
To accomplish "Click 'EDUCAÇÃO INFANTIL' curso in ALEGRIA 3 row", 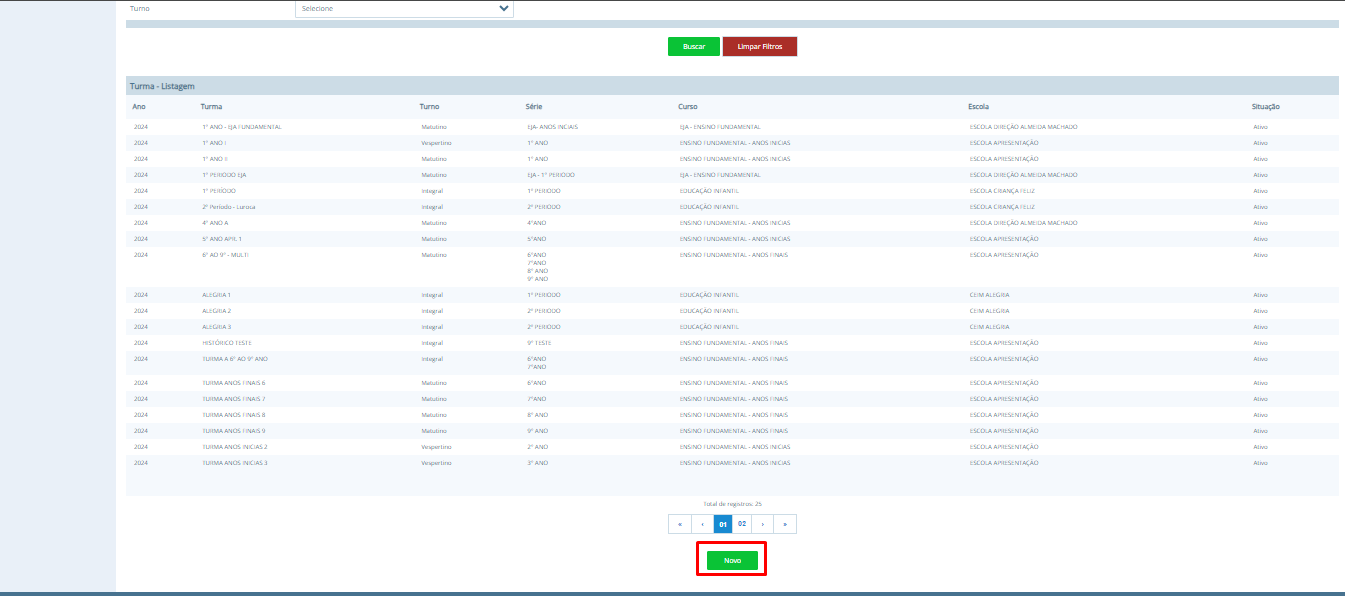I will click(709, 327).
